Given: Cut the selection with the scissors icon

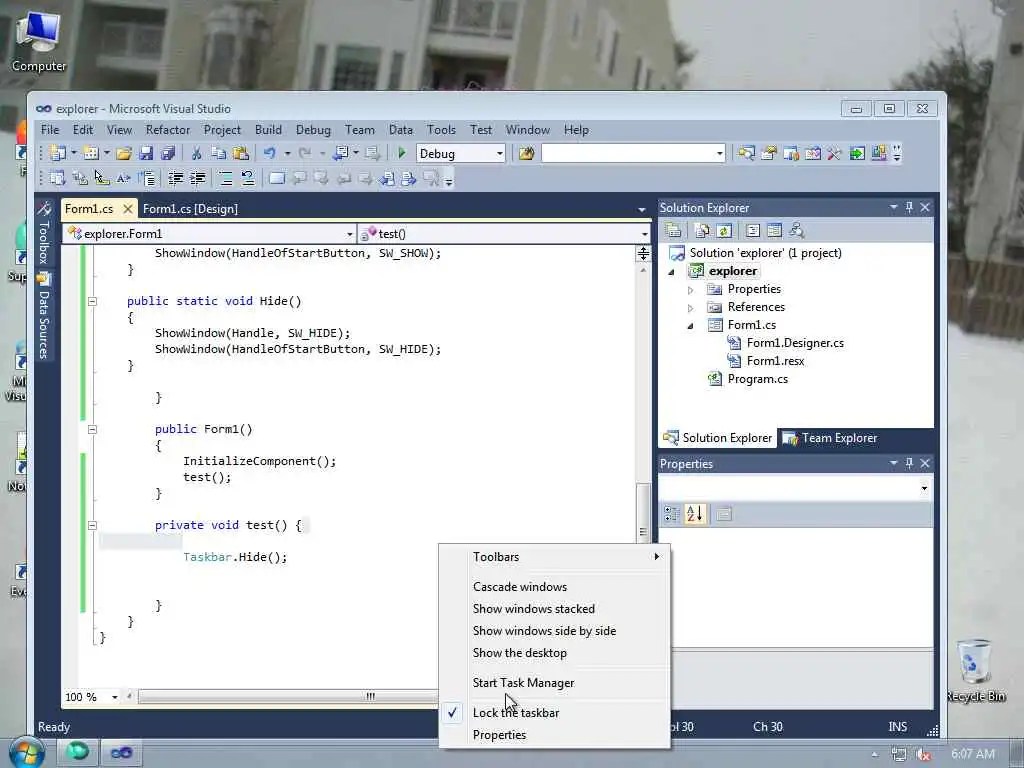Looking at the screenshot, I should (196, 153).
